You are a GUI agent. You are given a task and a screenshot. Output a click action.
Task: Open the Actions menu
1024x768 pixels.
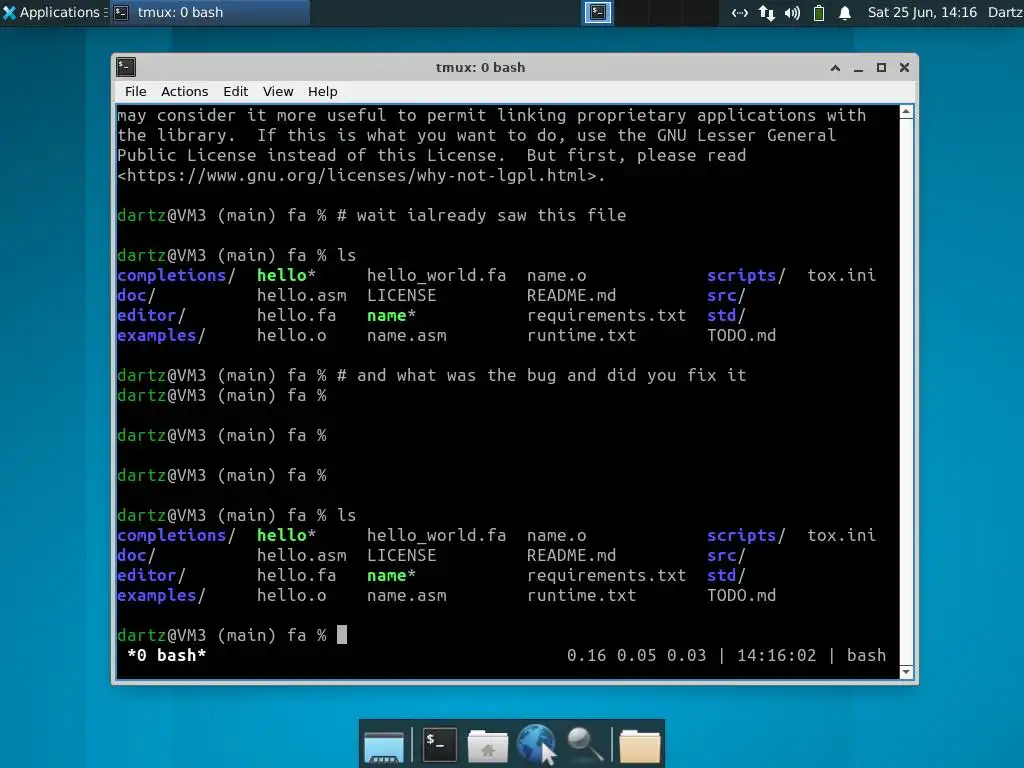pyautogui.click(x=185, y=91)
